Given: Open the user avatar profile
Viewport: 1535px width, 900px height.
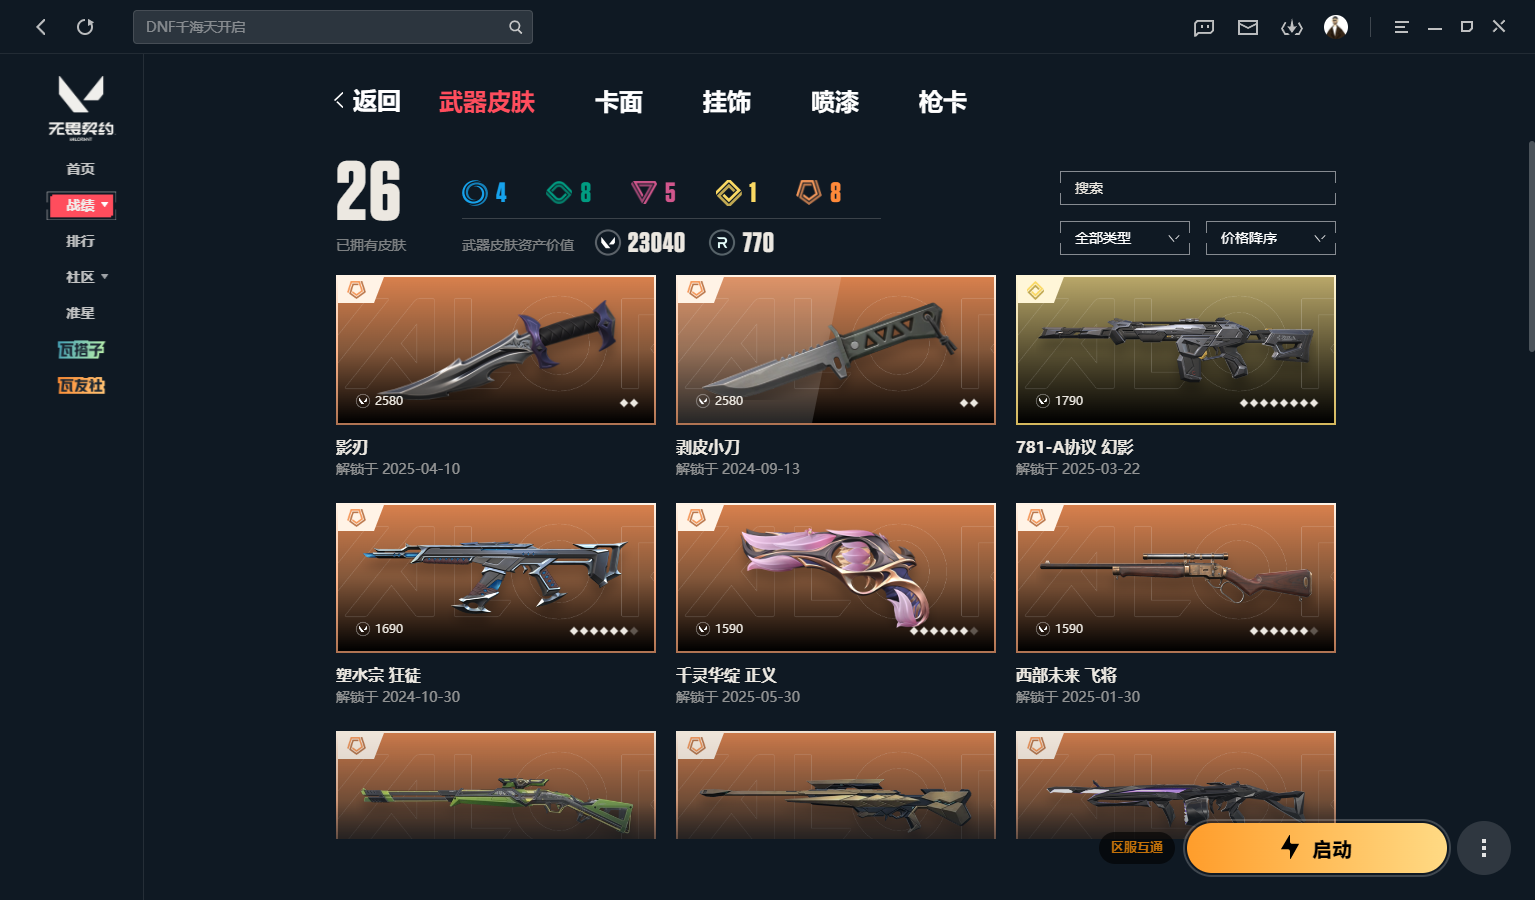Looking at the screenshot, I should (1336, 26).
